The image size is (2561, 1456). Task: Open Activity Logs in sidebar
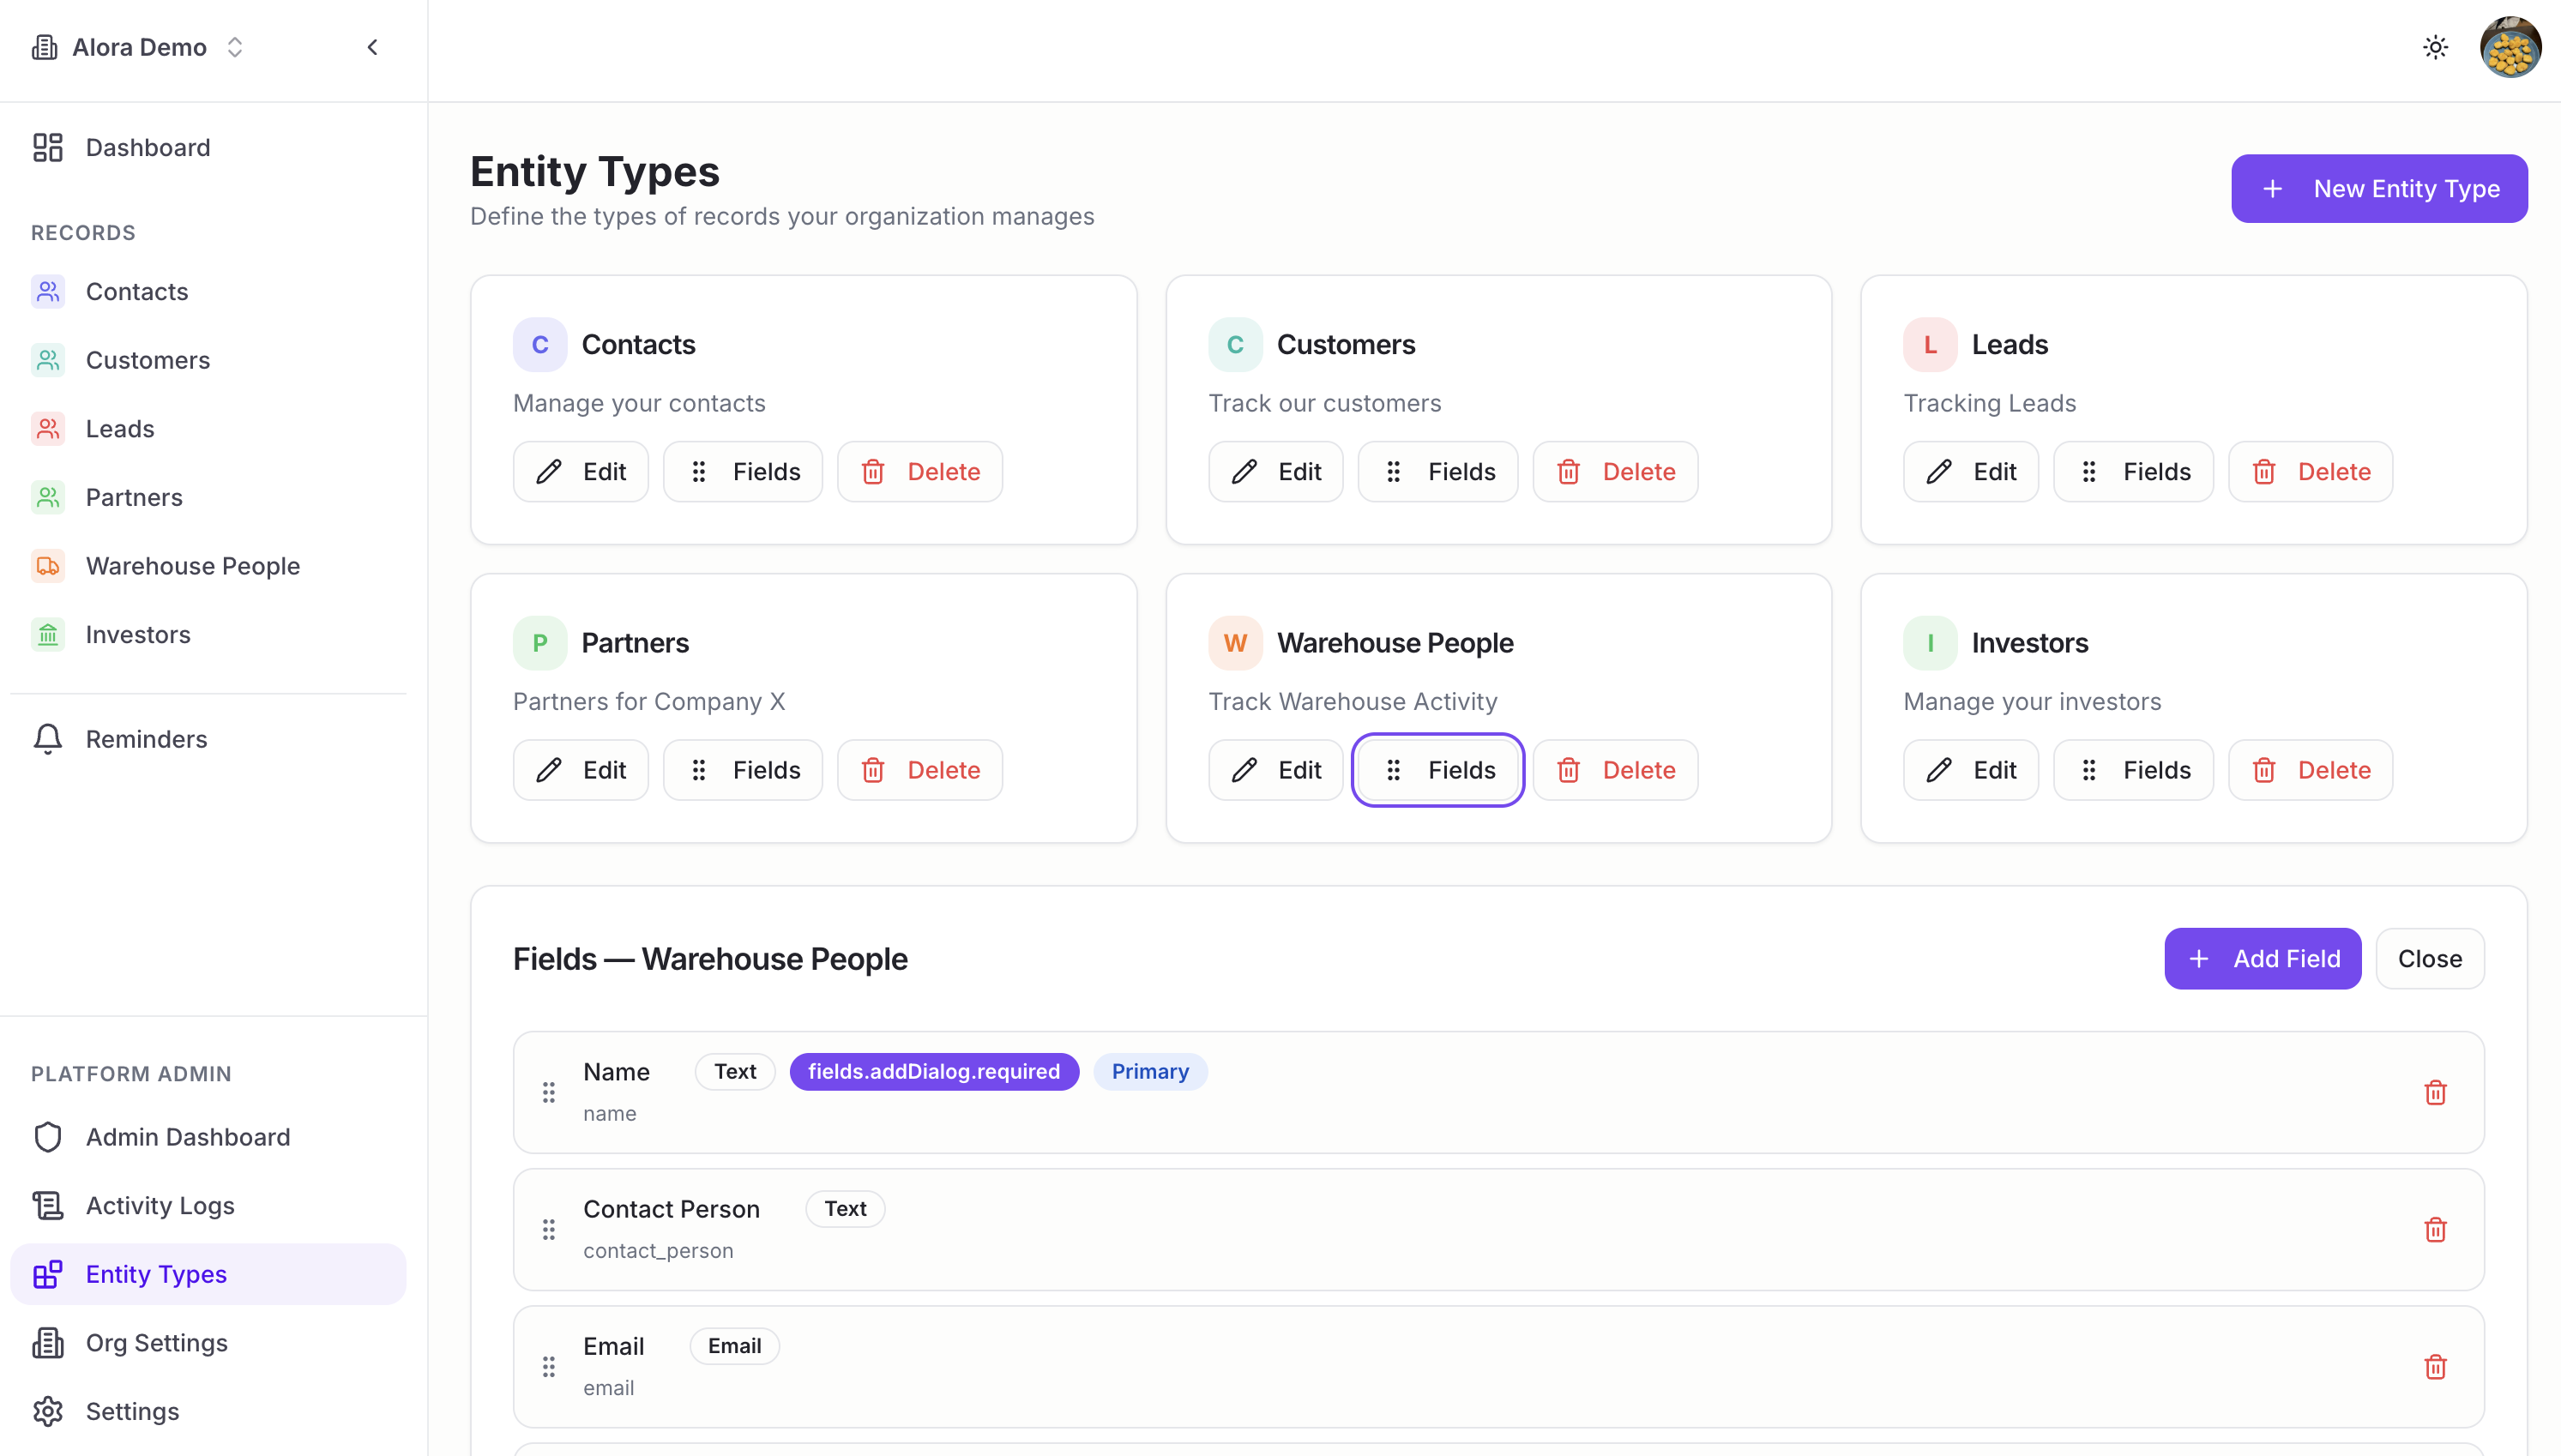pos(160,1205)
